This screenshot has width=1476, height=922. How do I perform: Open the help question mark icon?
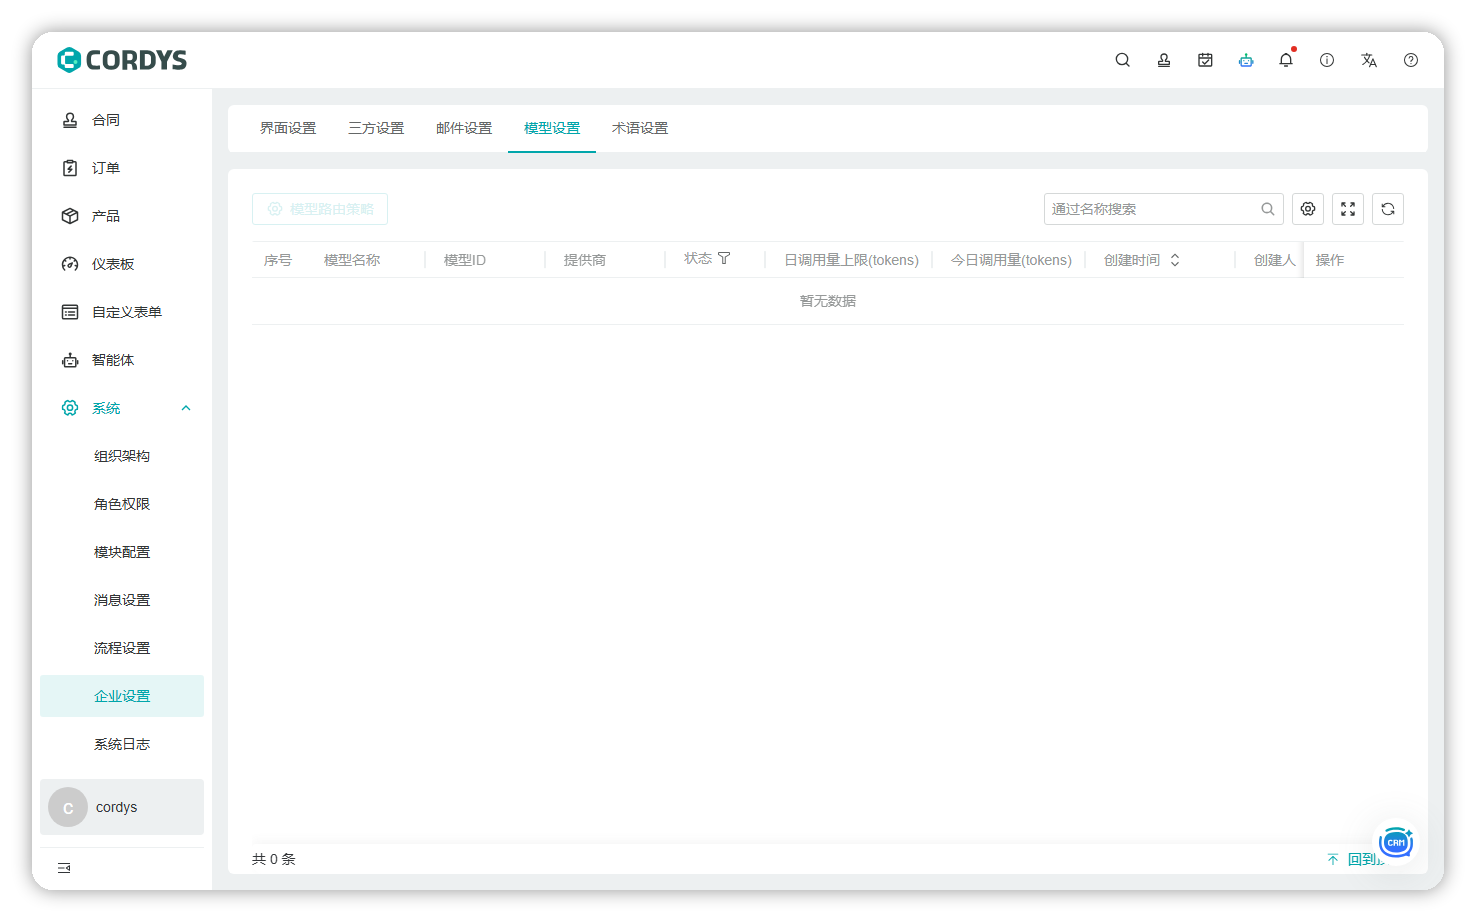(x=1411, y=60)
